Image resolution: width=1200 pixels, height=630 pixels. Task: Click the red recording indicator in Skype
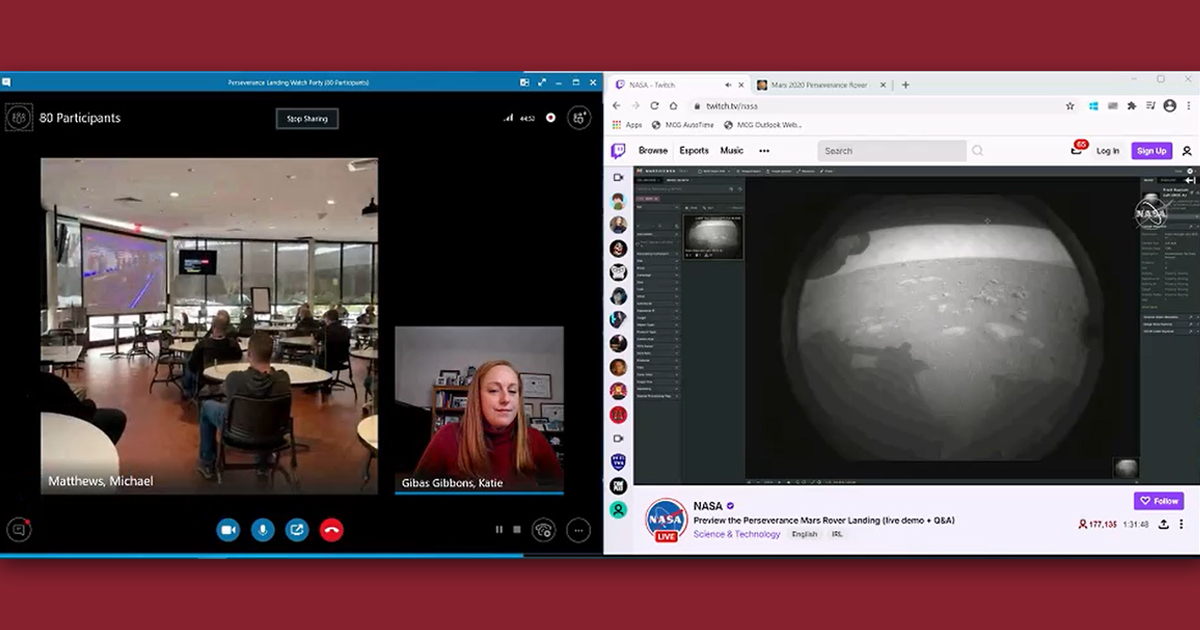[550, 117]
